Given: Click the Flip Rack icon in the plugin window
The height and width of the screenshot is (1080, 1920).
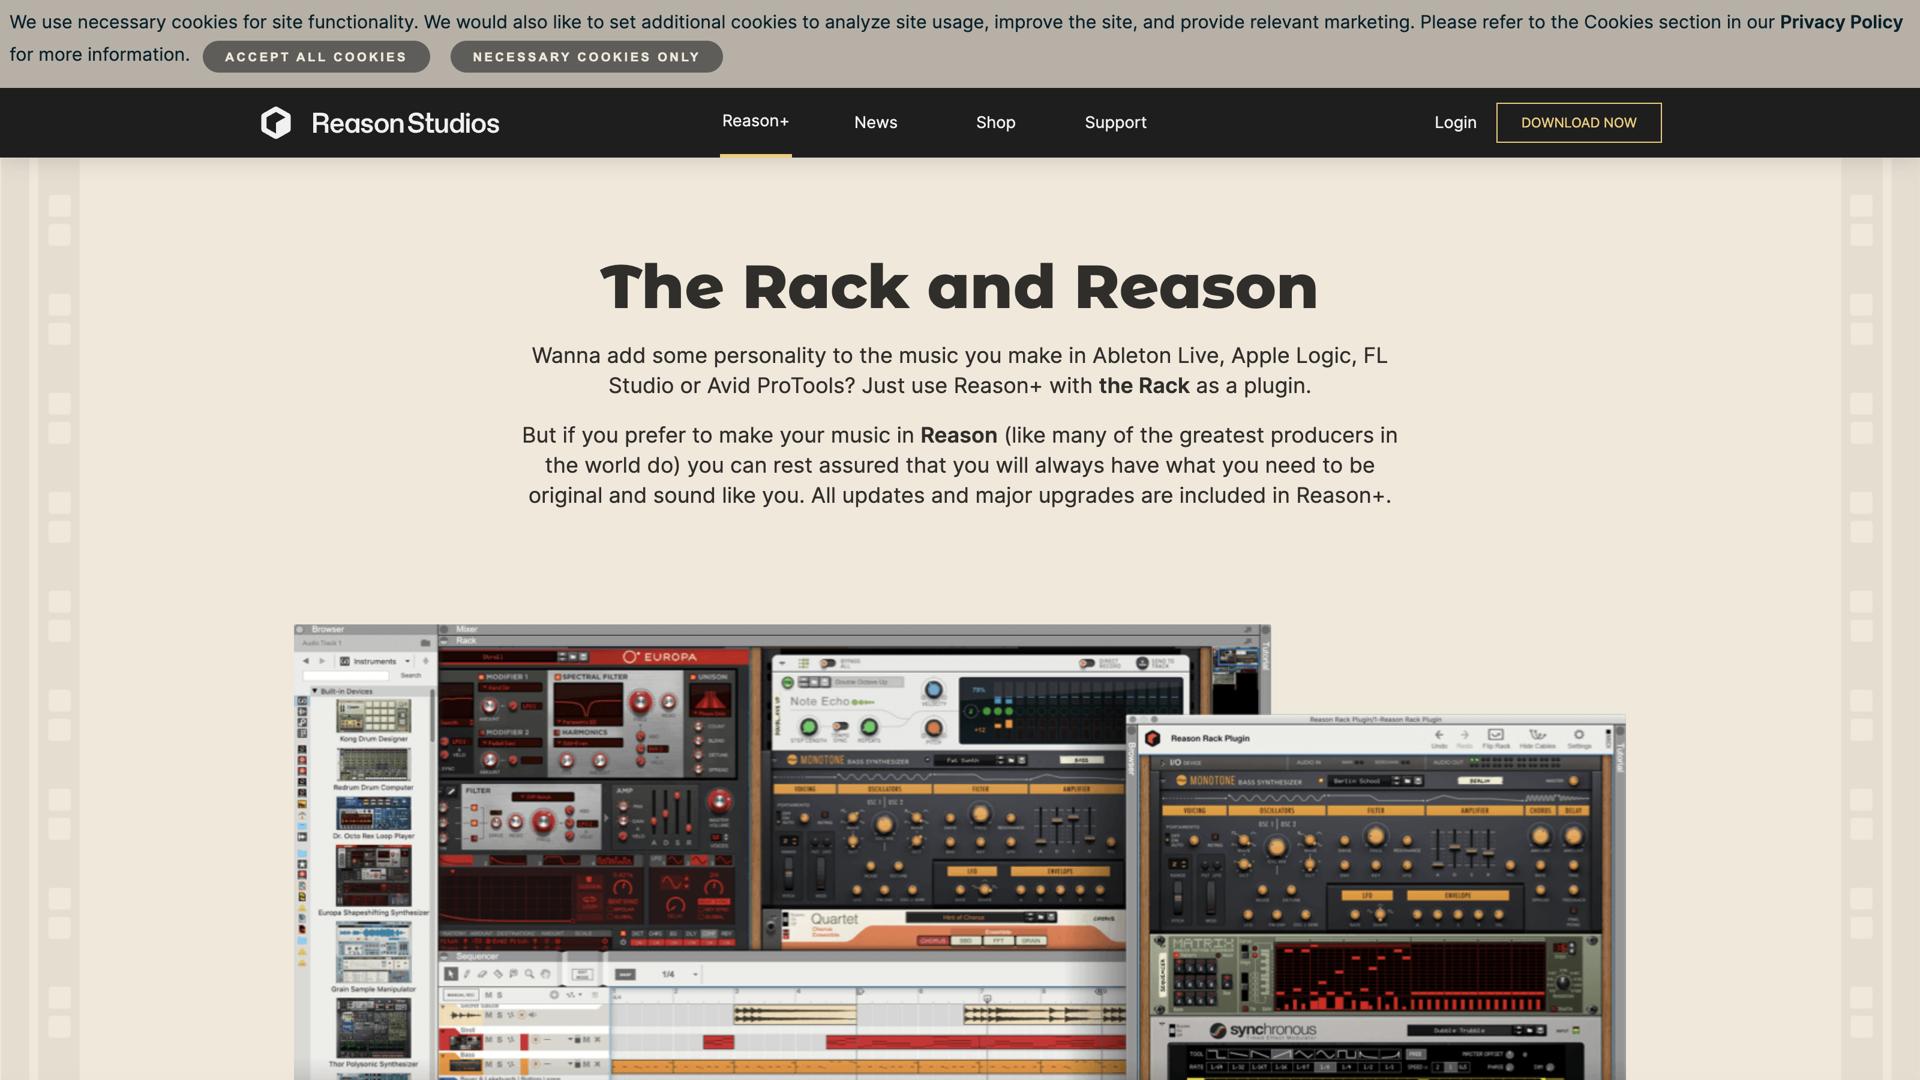Looking at the screenshot, I should coord(1495,734).
